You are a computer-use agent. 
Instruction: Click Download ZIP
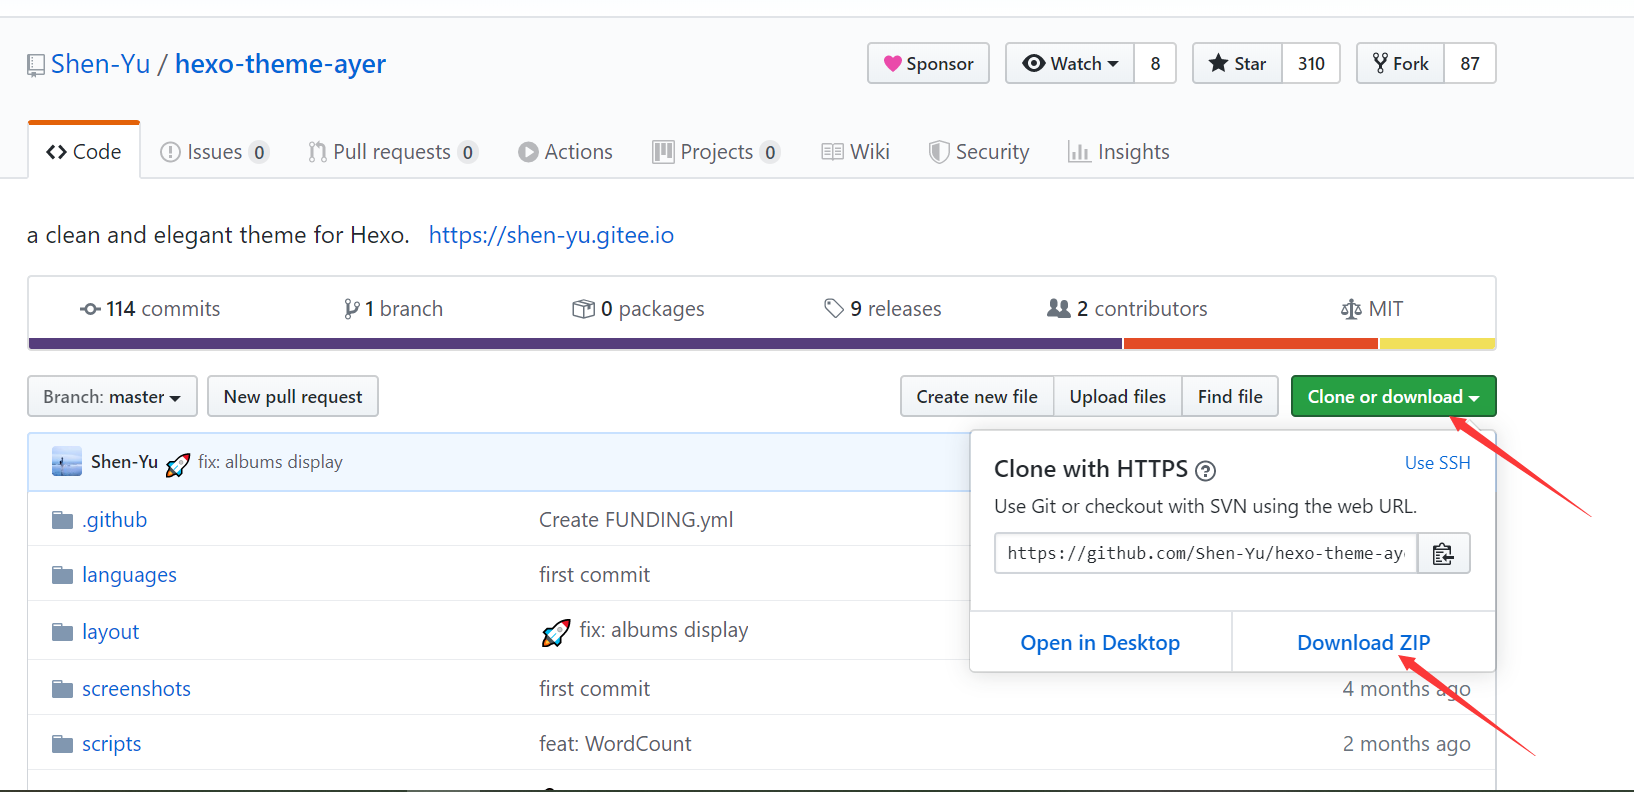tap(1363, 642)
